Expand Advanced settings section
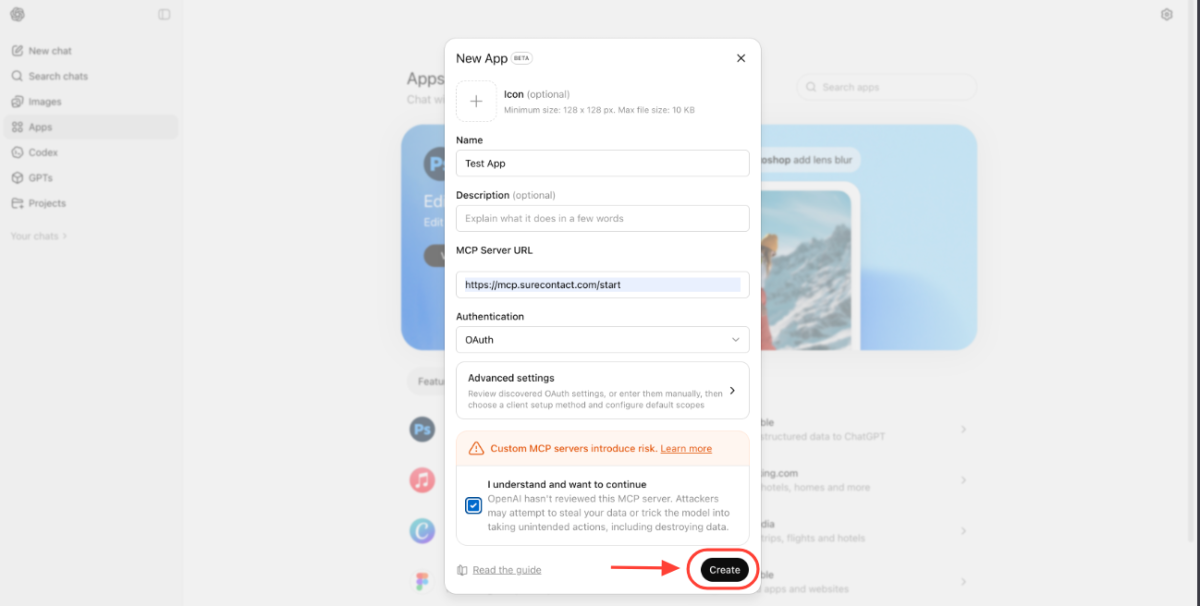The width and height of the screenshot is (1200, 606). (x=603, y=391)
